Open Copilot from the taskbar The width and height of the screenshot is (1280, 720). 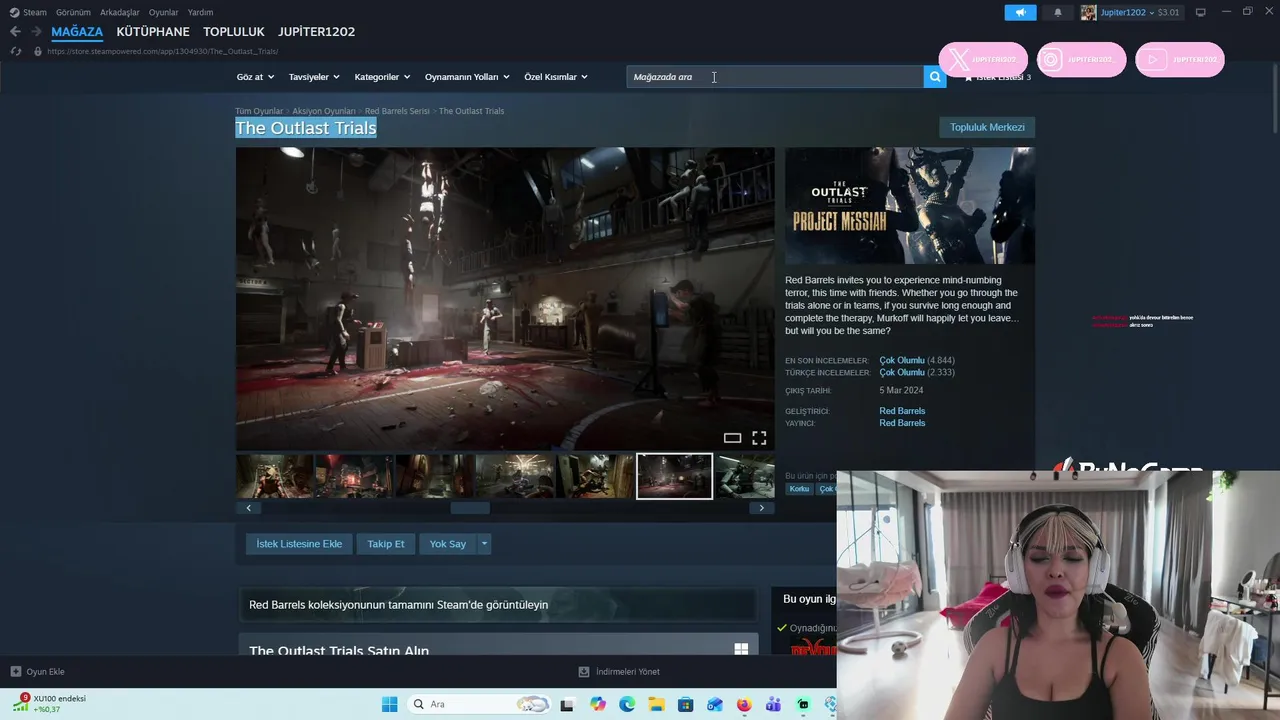598,704
